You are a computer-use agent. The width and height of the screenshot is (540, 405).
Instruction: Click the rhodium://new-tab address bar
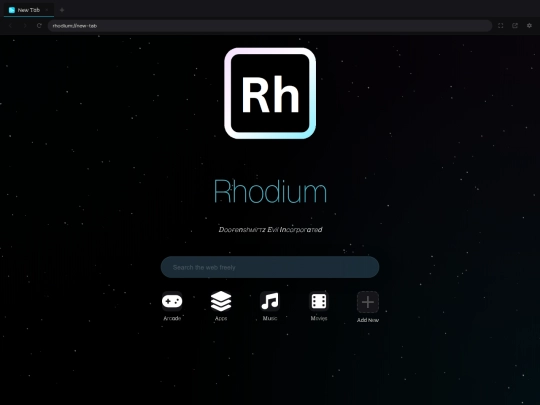coord(270,26)
